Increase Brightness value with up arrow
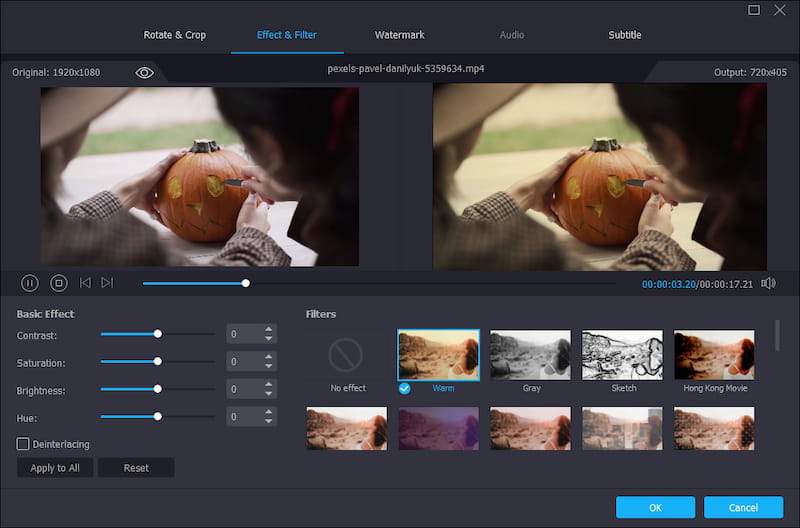 268,384
